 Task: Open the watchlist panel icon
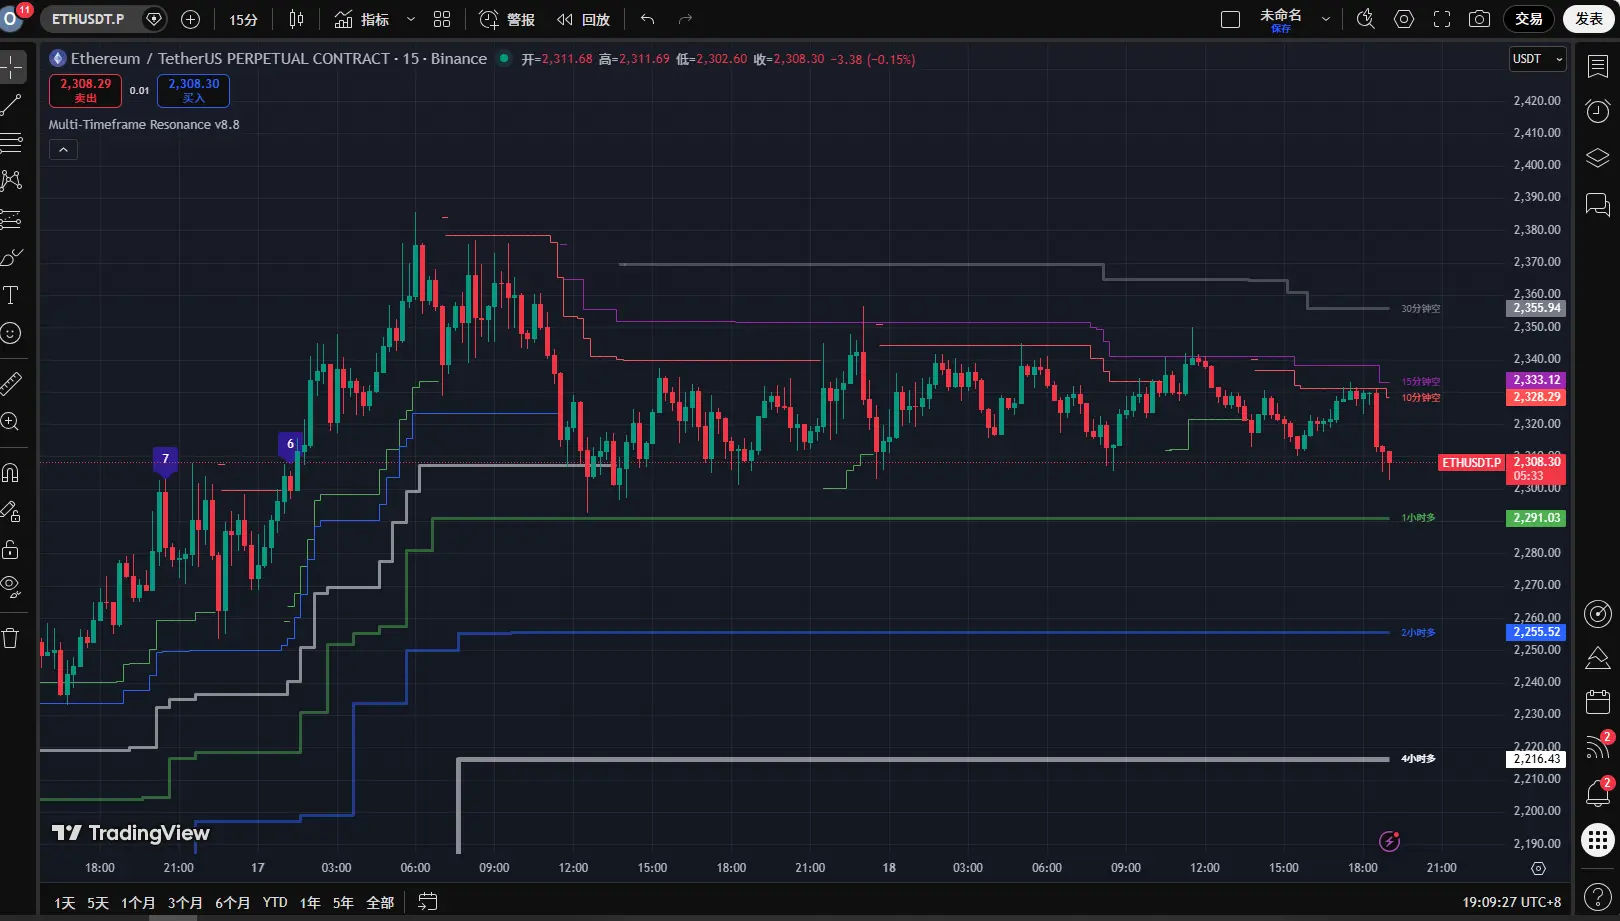coord(1598,67)
